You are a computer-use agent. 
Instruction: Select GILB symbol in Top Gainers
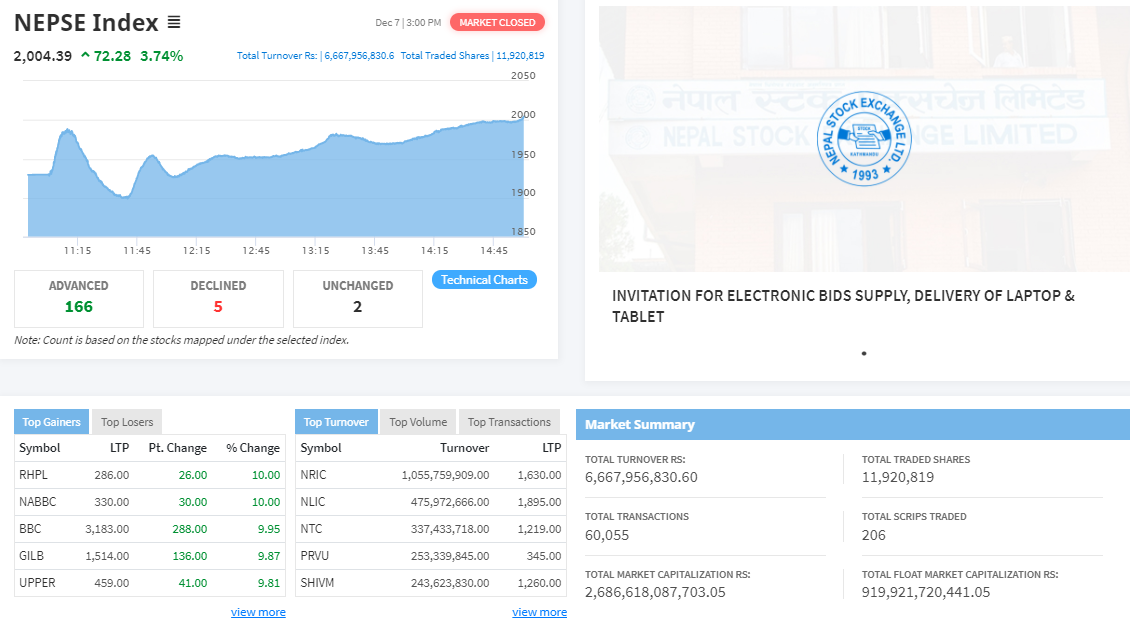pyautogui.click(x=32, y=556)
